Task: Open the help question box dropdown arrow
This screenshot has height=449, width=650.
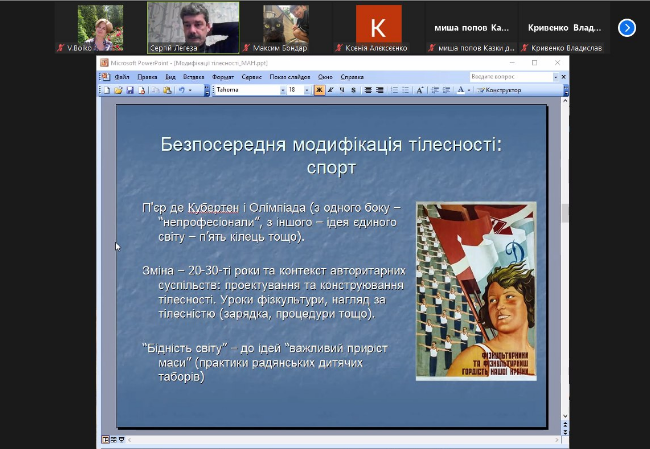Action: (x=555, y=77)
